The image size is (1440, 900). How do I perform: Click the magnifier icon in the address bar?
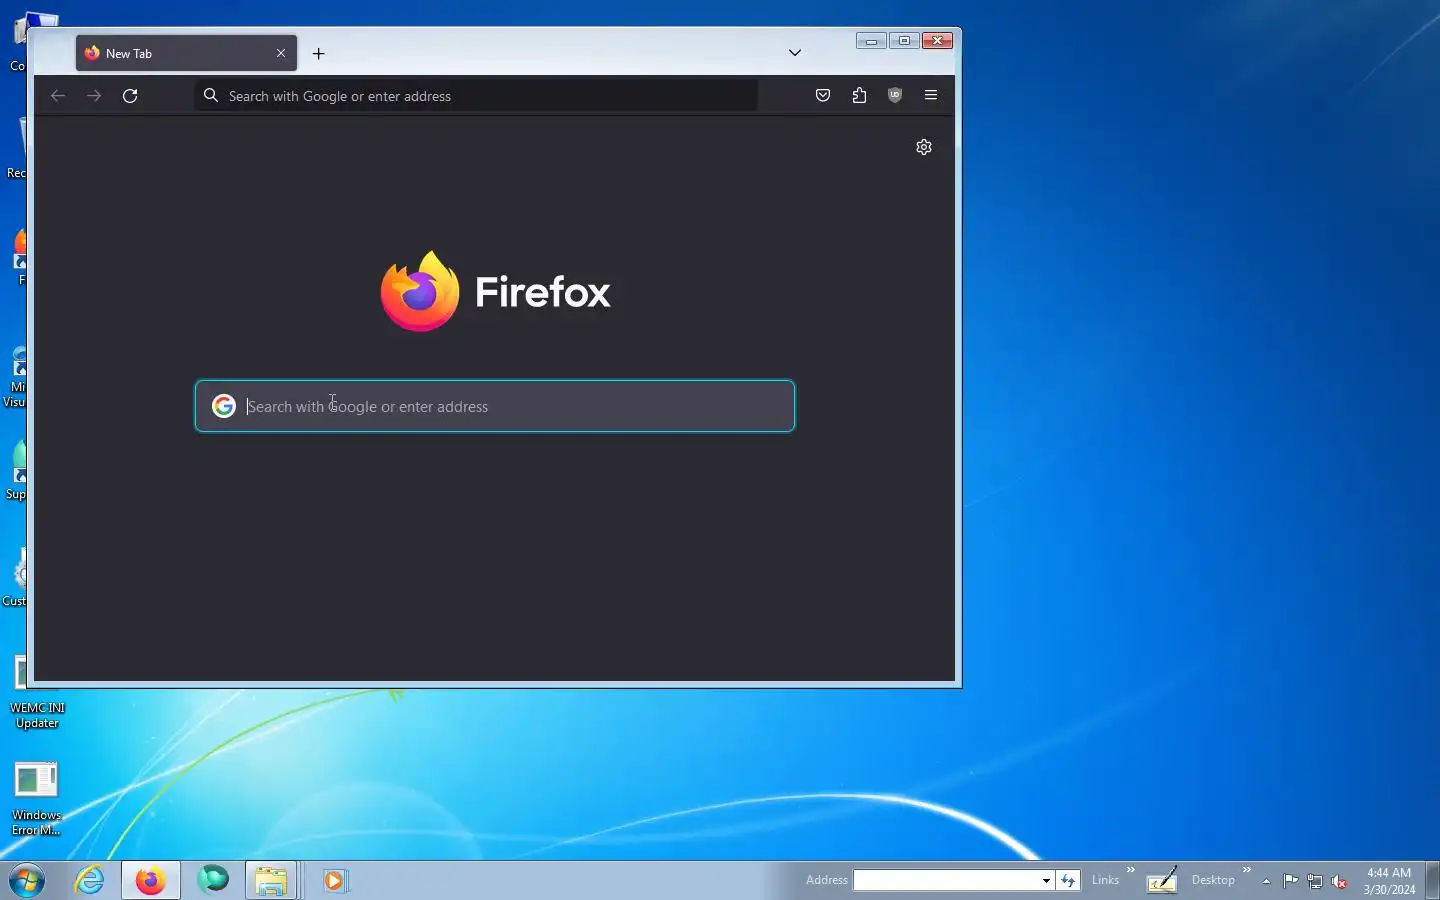tap(211, 96)
